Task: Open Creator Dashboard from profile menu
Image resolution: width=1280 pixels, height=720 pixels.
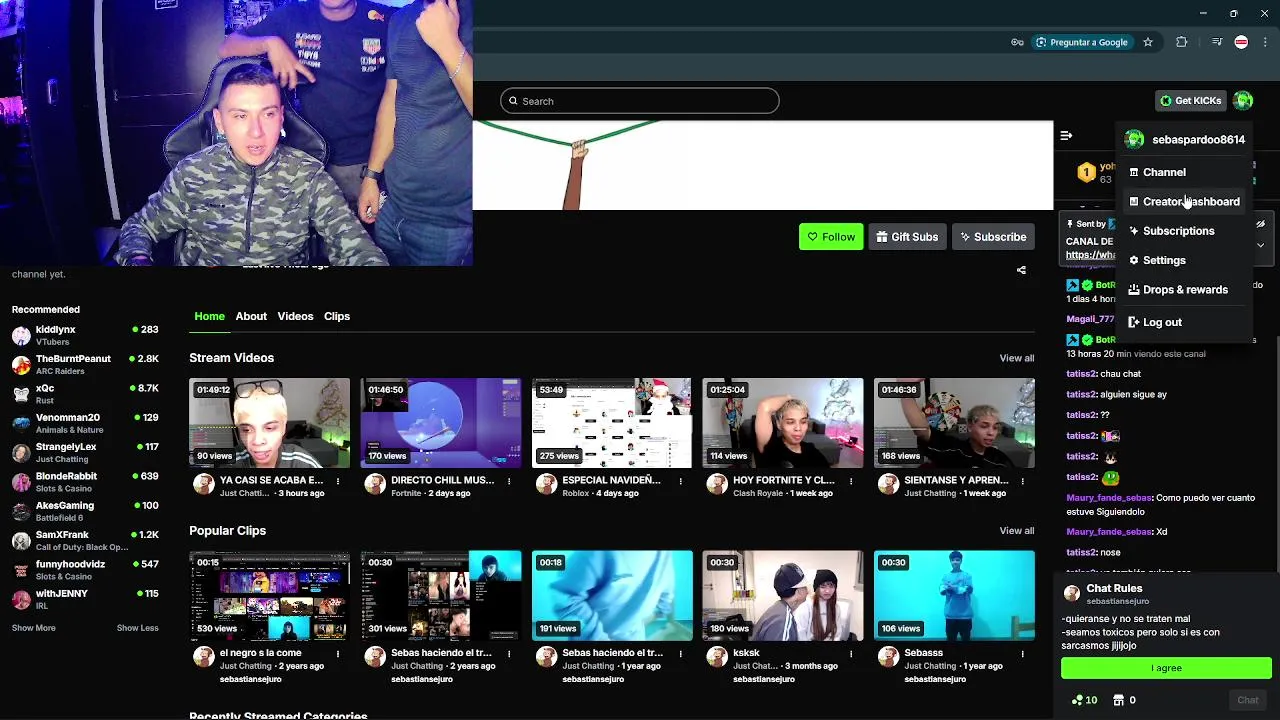Action: (1184, 201)
